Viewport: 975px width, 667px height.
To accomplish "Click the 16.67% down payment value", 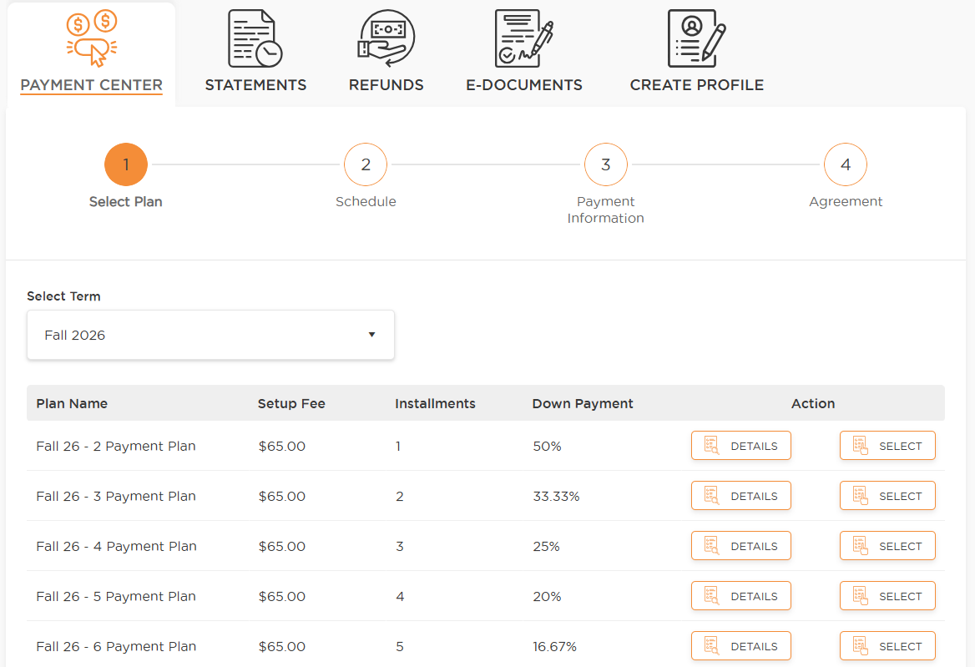I will coord(555,646).
